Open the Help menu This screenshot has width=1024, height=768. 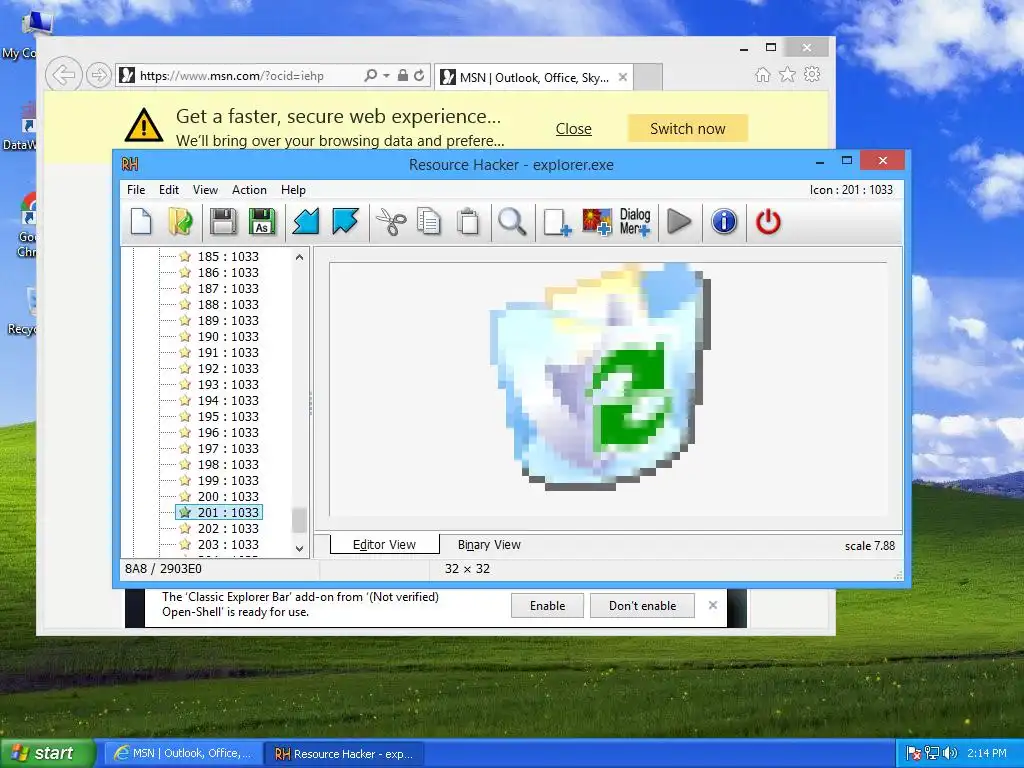pos(293,190)
